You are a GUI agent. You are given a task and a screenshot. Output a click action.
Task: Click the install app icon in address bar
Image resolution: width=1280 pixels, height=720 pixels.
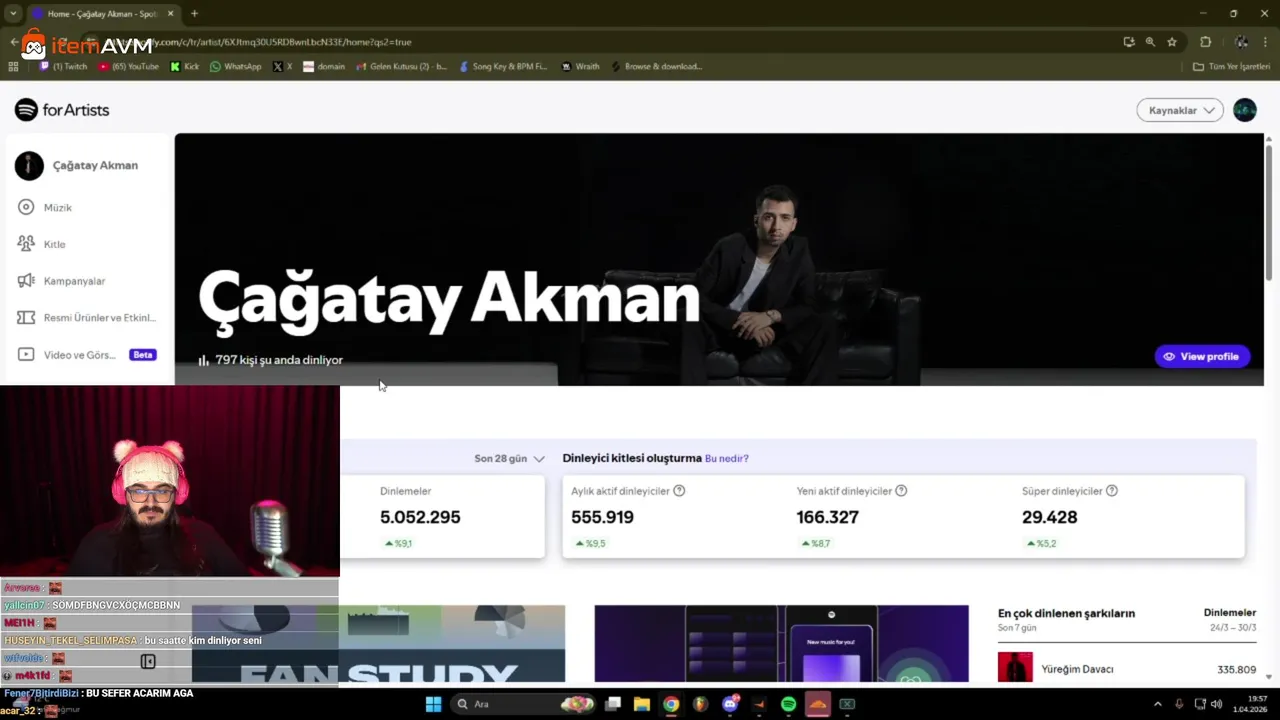click(x=1129, y=42)
